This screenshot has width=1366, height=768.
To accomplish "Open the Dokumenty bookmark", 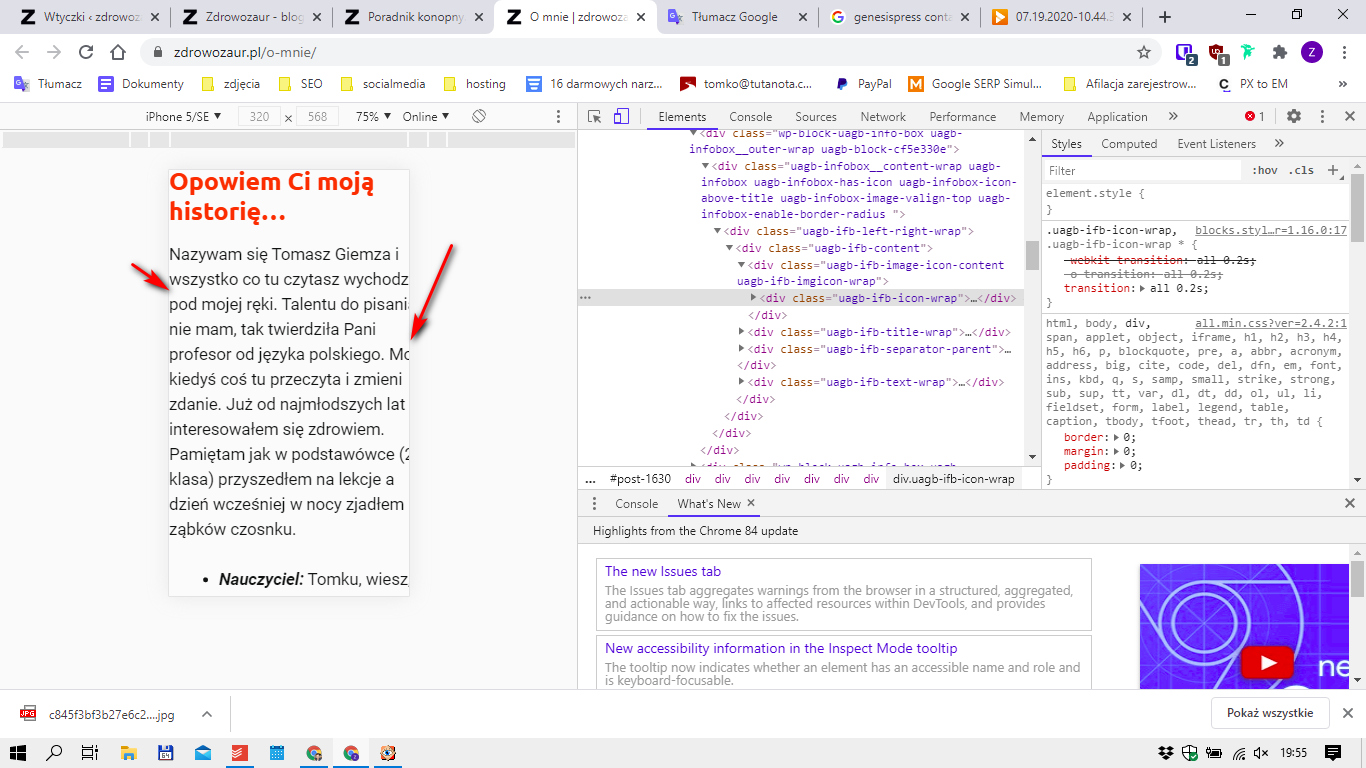I will 141,84.
